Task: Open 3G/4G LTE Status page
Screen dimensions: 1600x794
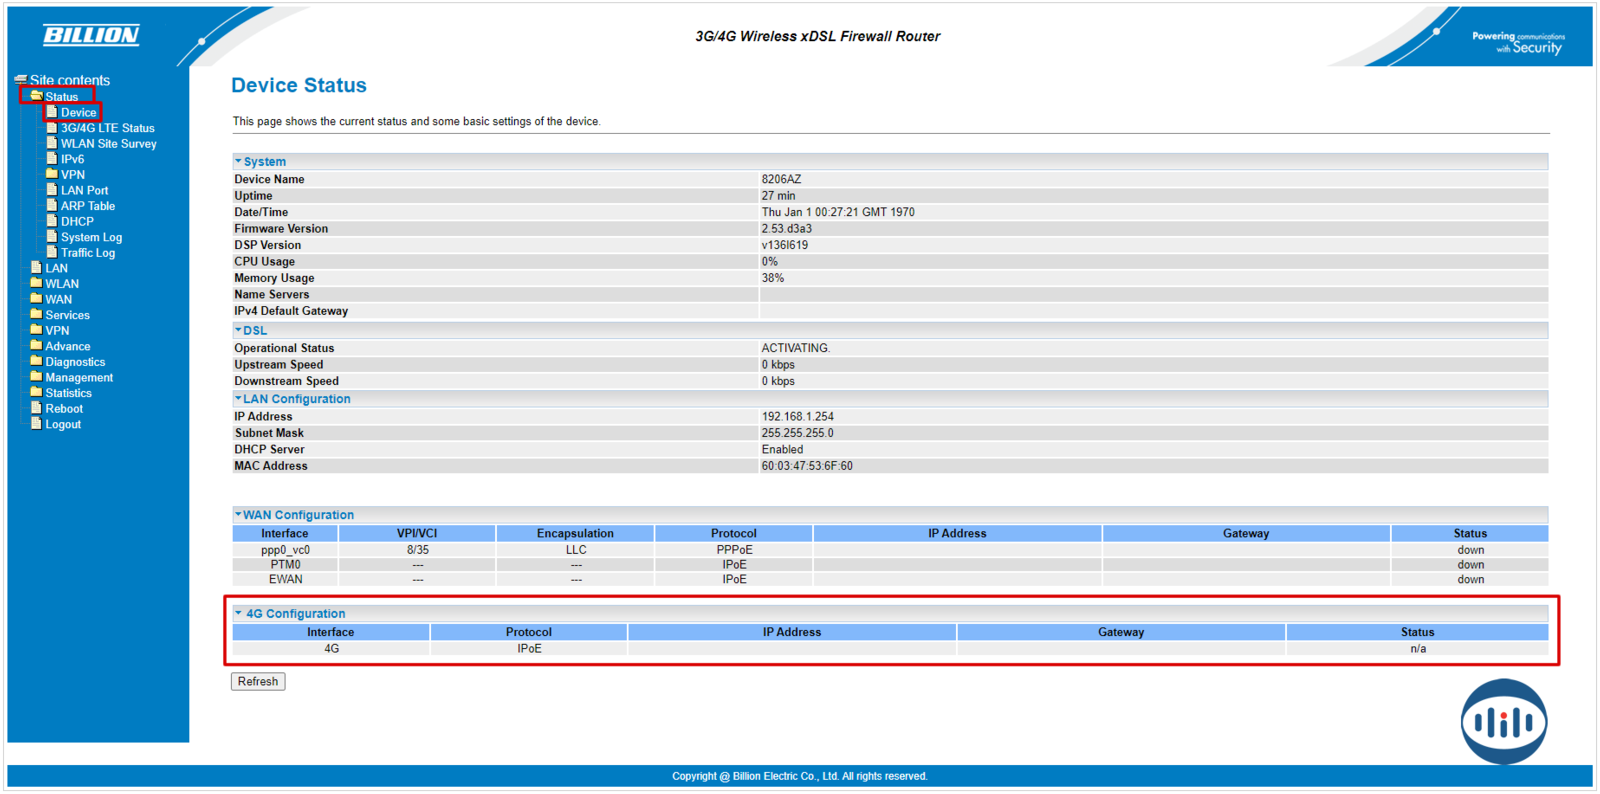Action: point(107,128)
